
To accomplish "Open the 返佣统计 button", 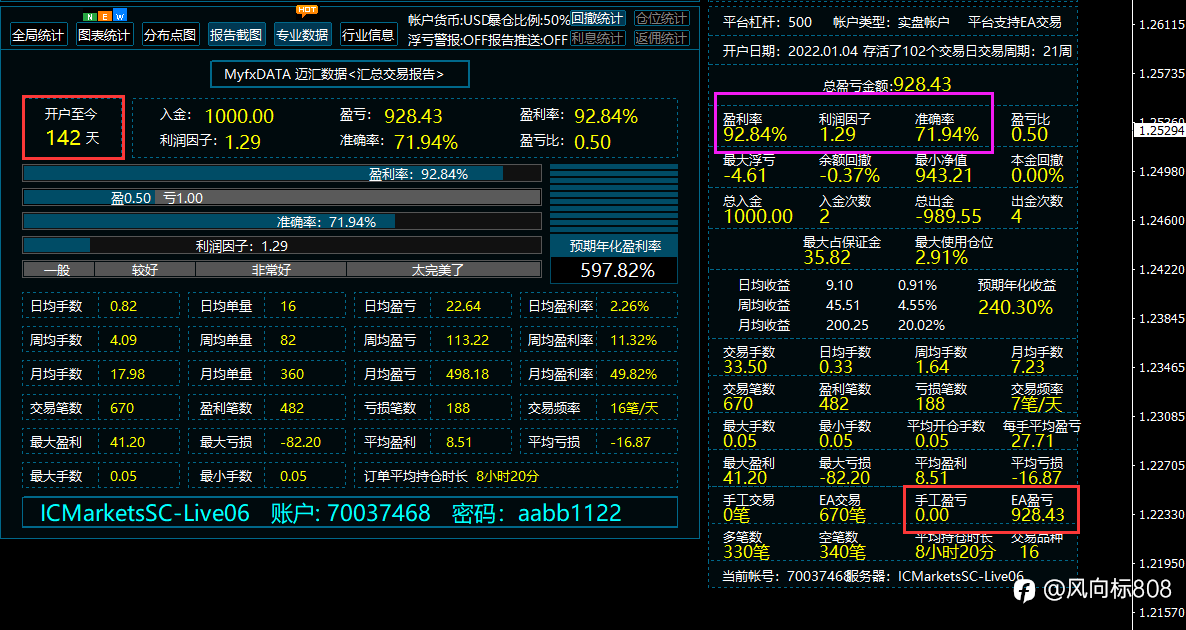I will (x=662, y=39).
